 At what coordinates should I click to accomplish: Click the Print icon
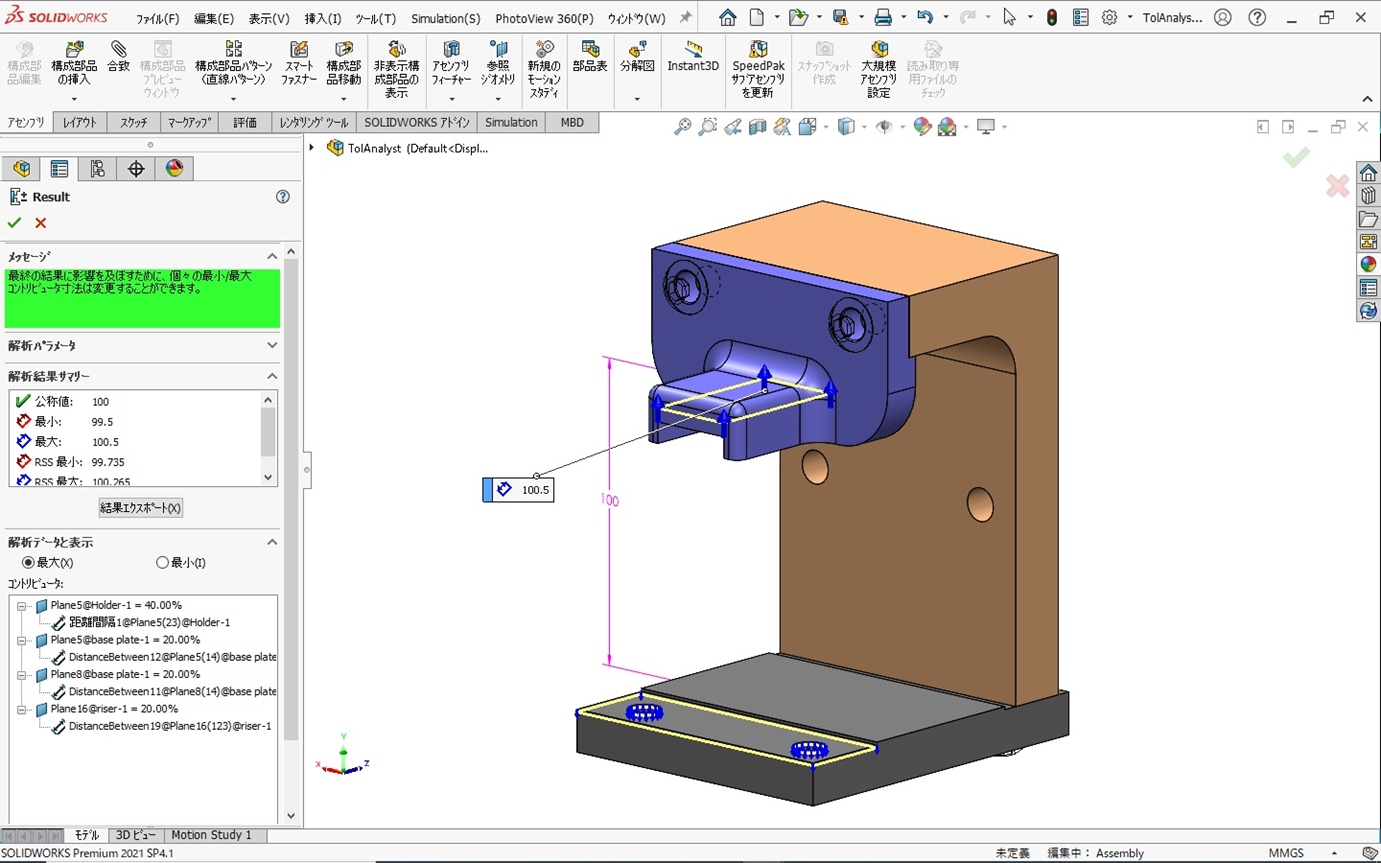882,17
